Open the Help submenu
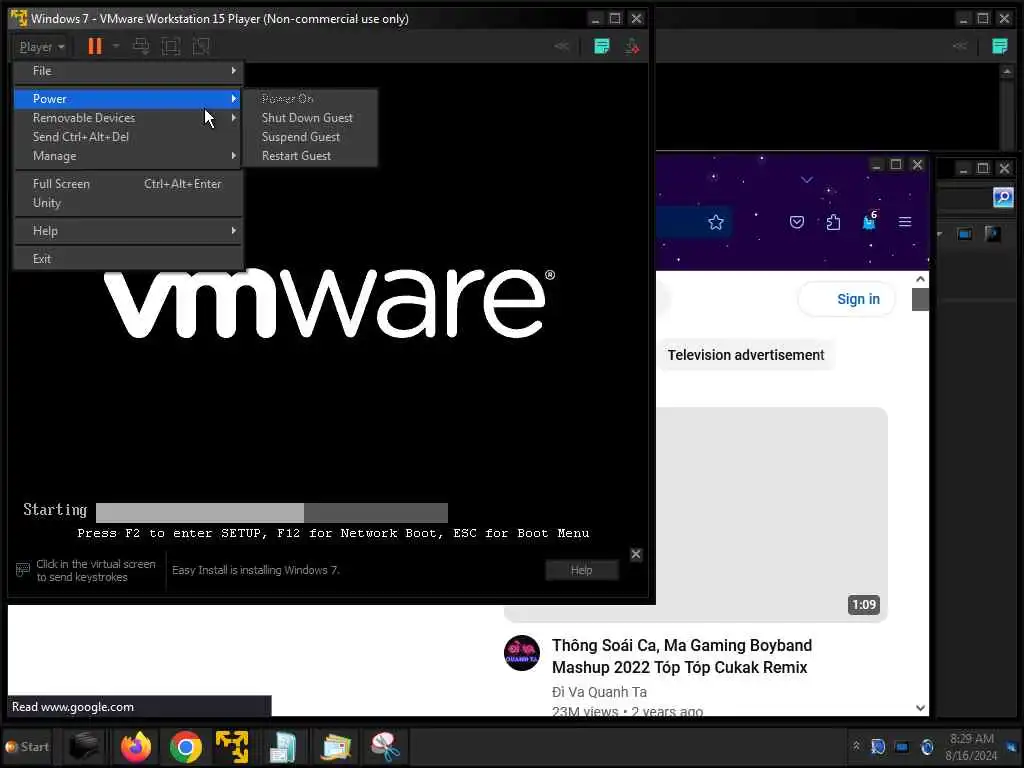This screenshot has height=768, width=1024. pos(129,231)
